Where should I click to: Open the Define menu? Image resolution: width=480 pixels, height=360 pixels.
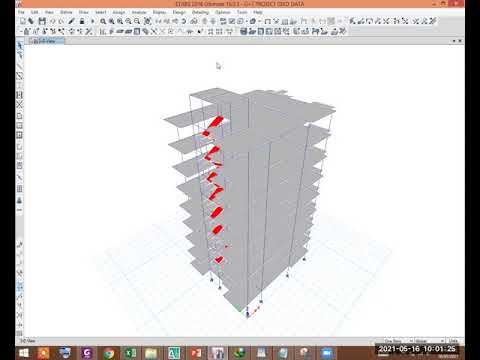[x=66, y=12]
